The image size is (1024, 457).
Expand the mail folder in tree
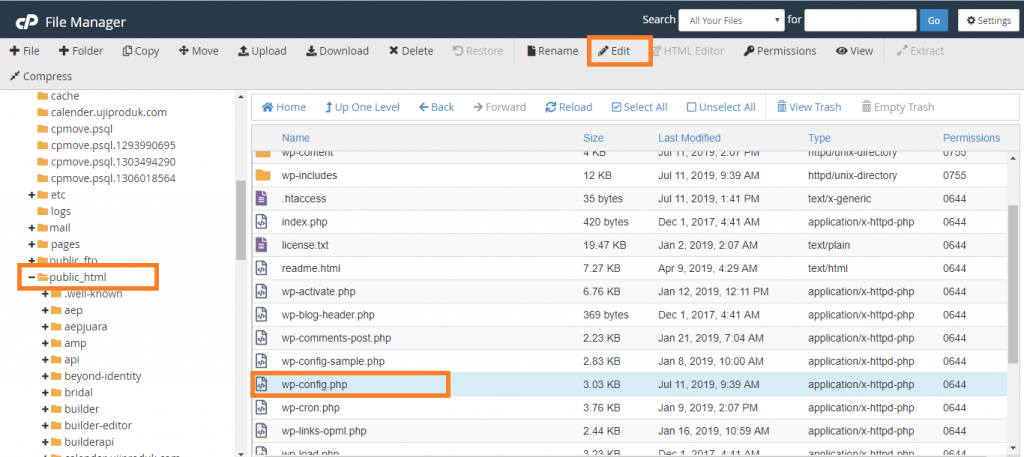[31, 228]
